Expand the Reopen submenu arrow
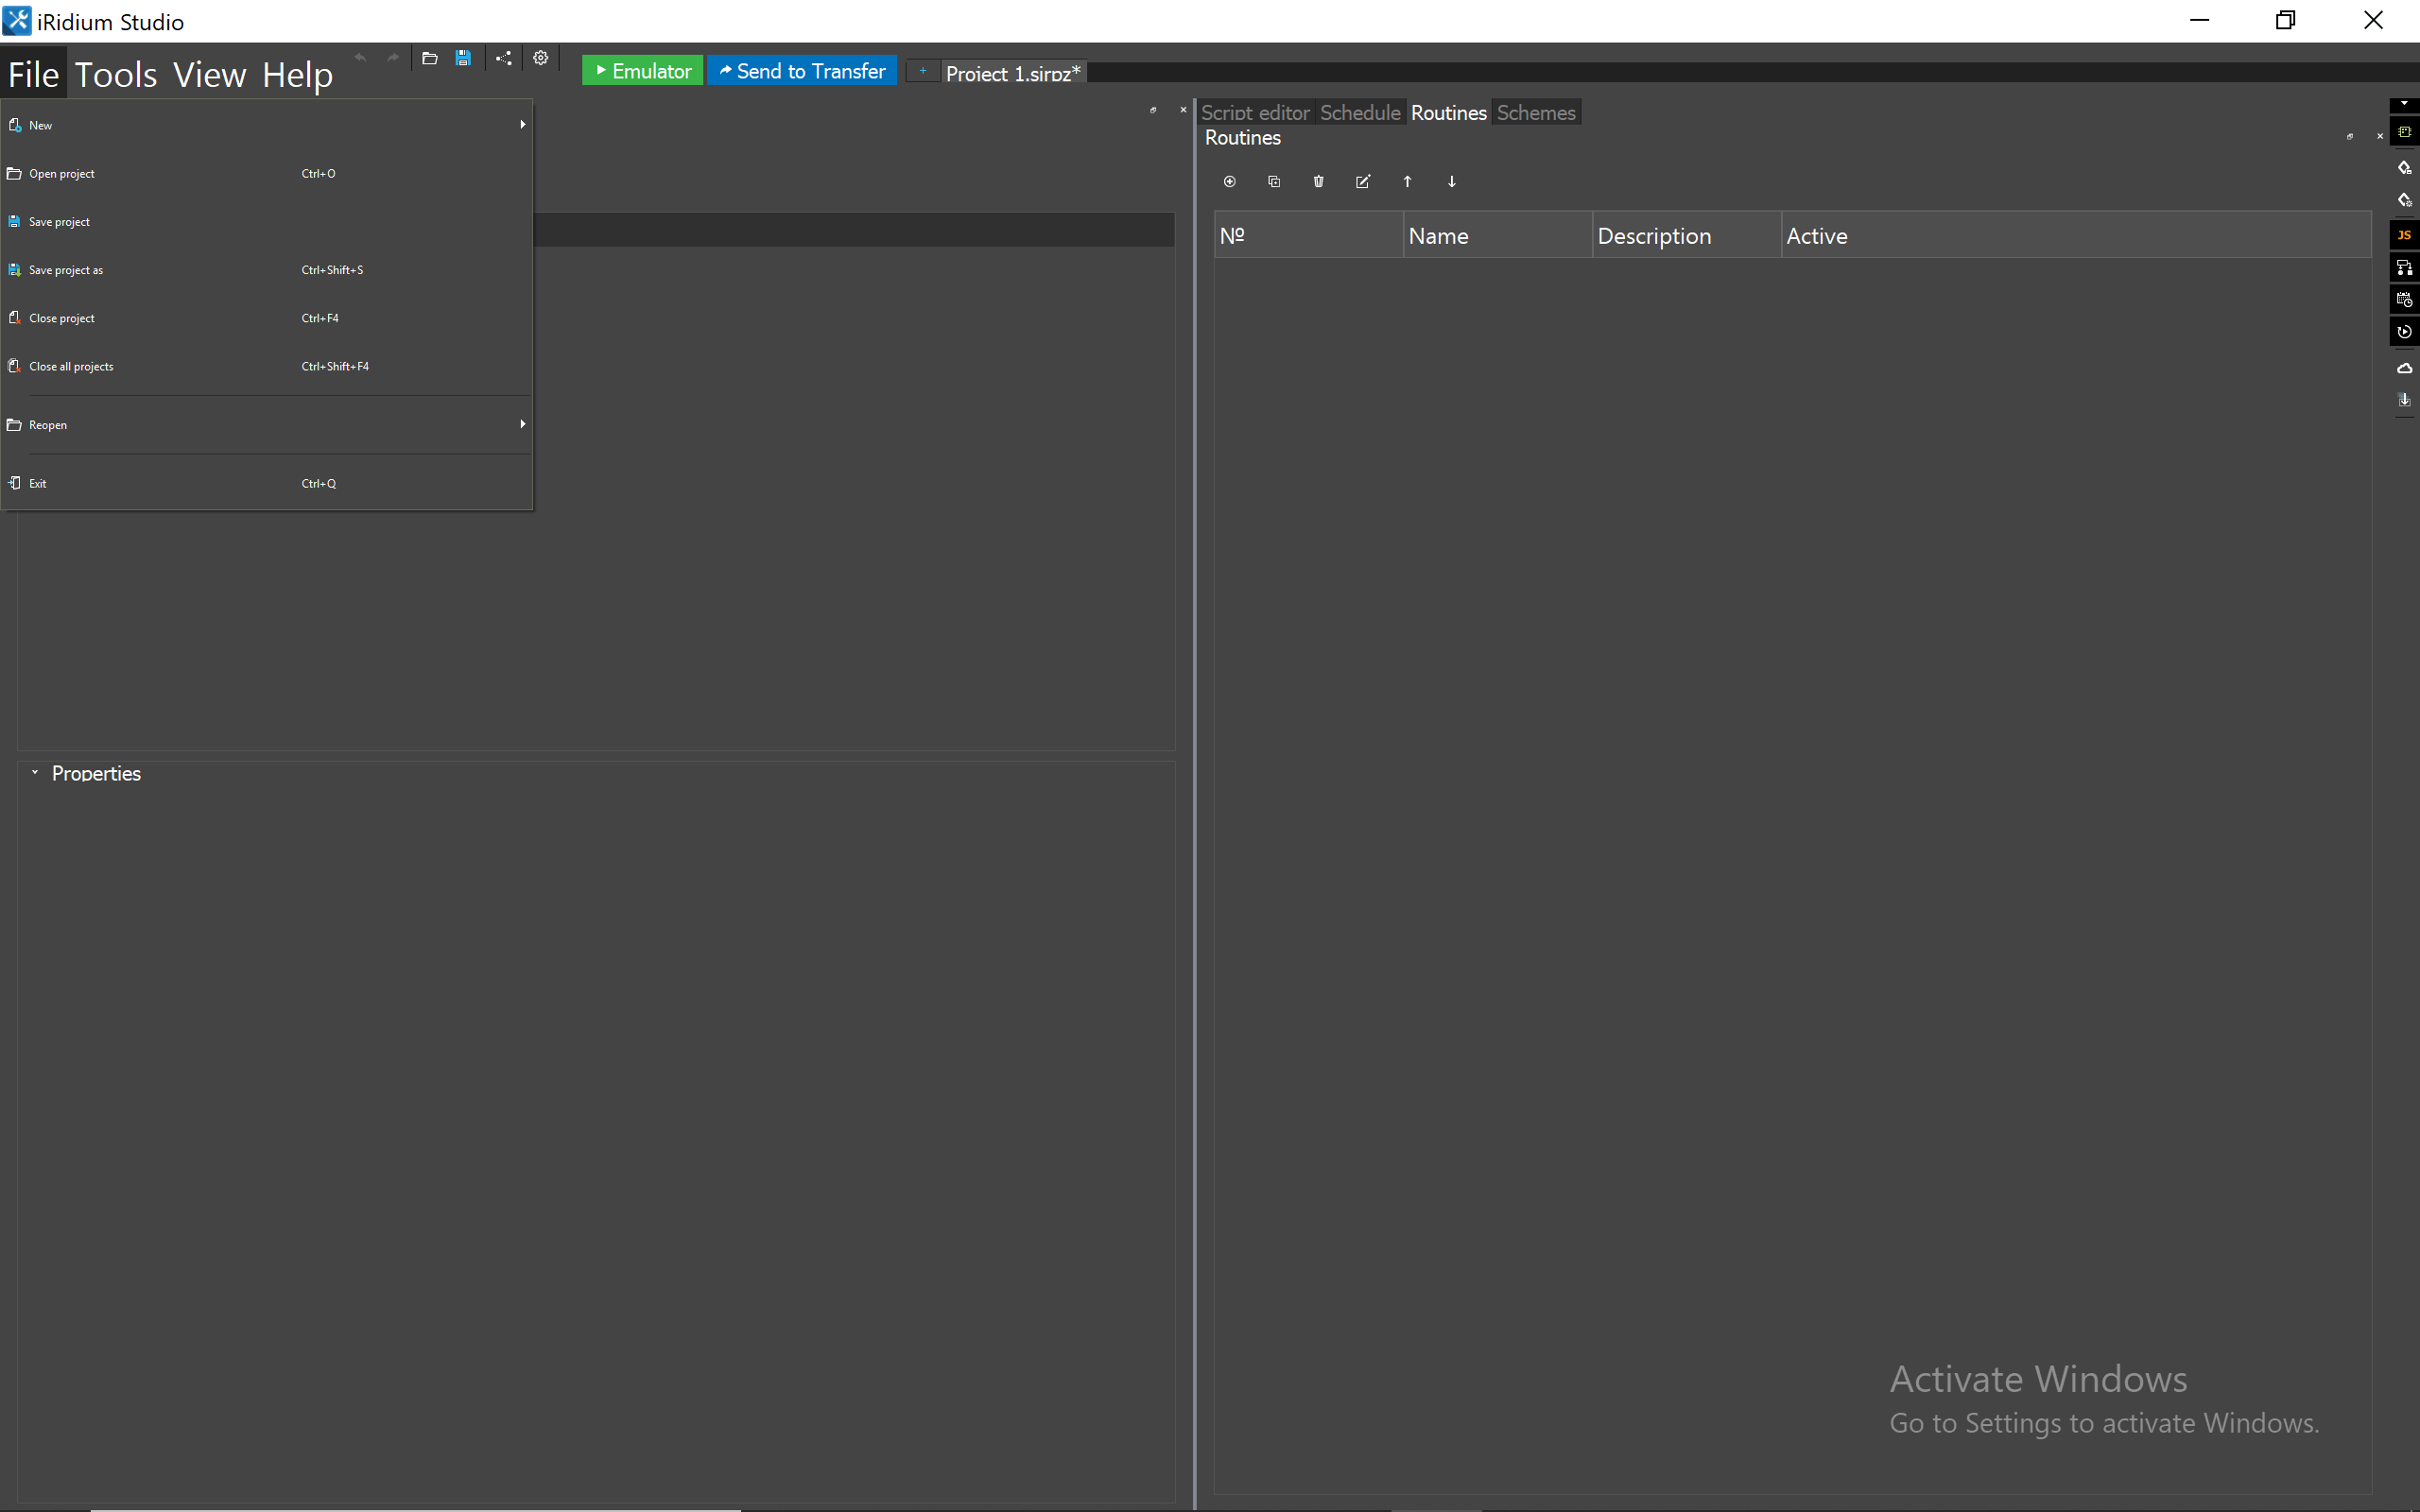This screenshot has height=1512, width=2420. (522, 424)
